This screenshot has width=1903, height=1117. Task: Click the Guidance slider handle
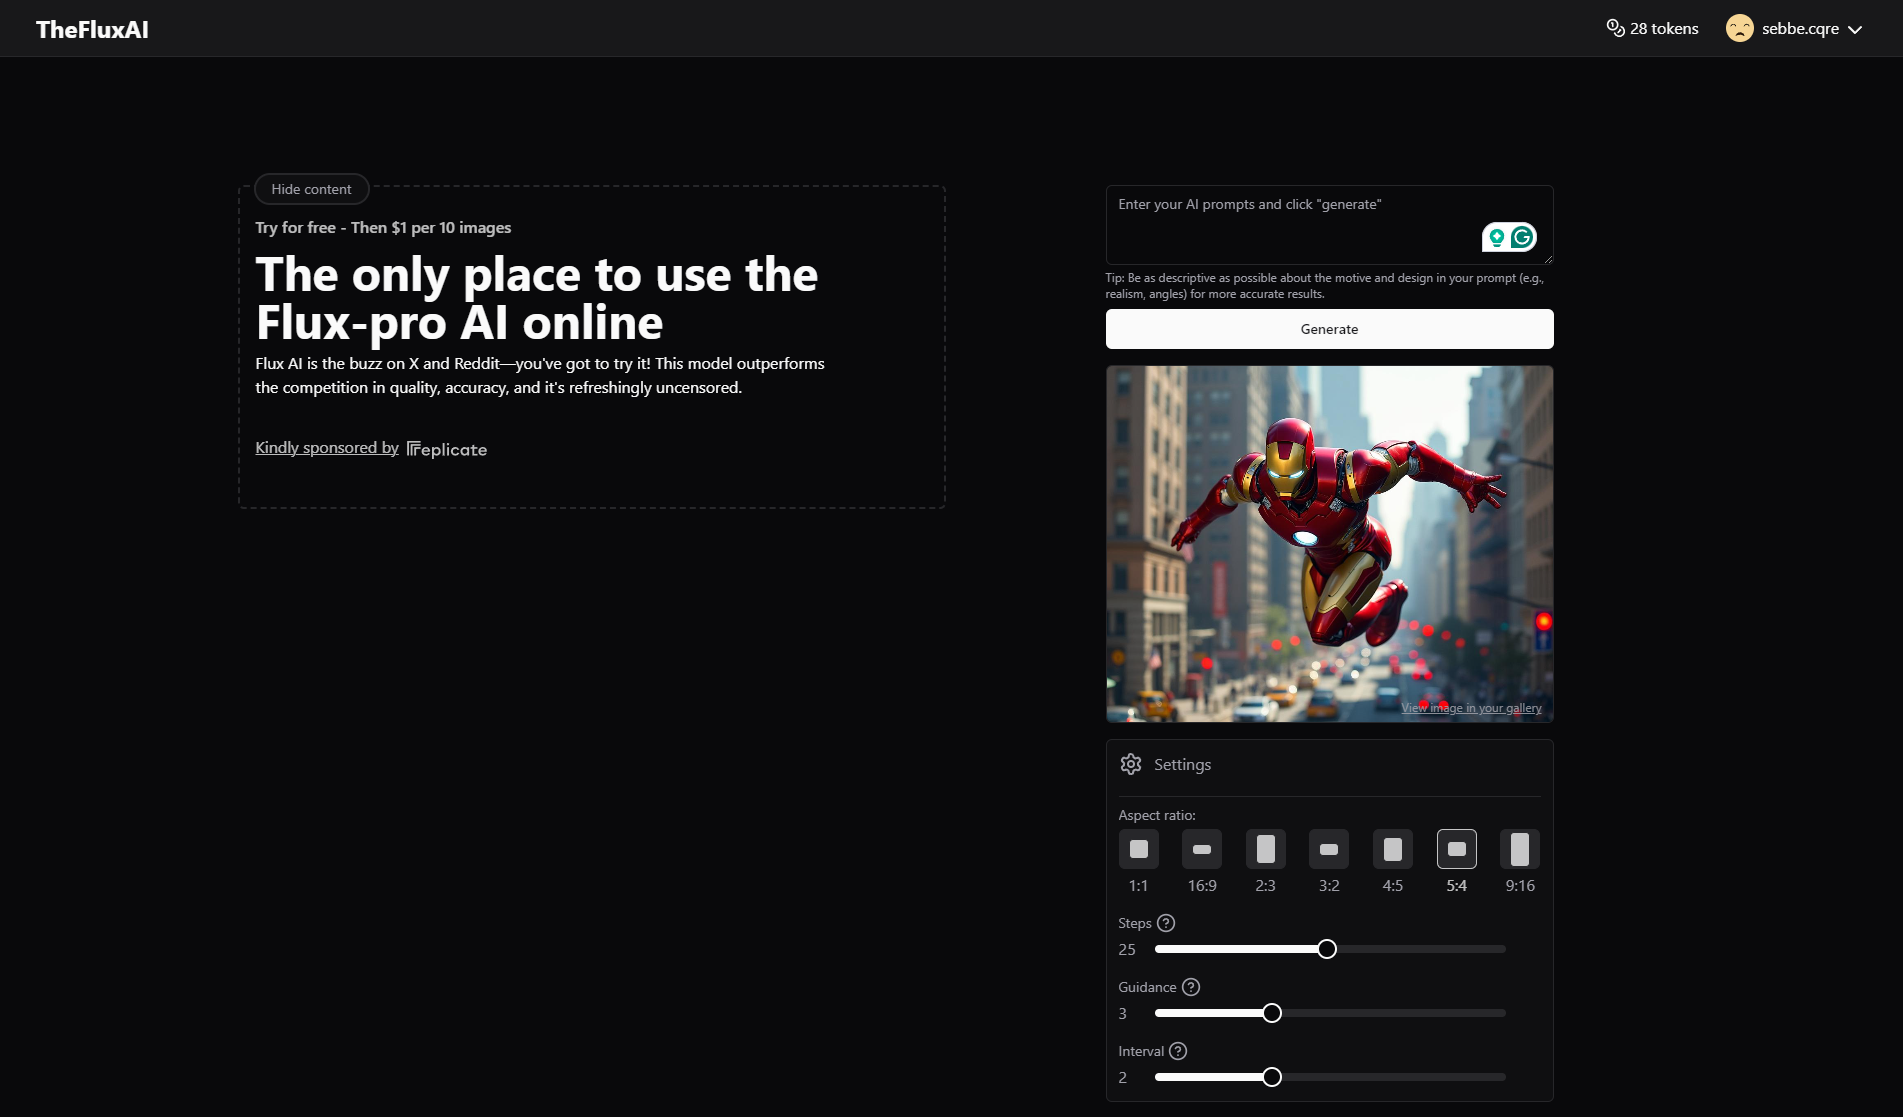1272,1013
